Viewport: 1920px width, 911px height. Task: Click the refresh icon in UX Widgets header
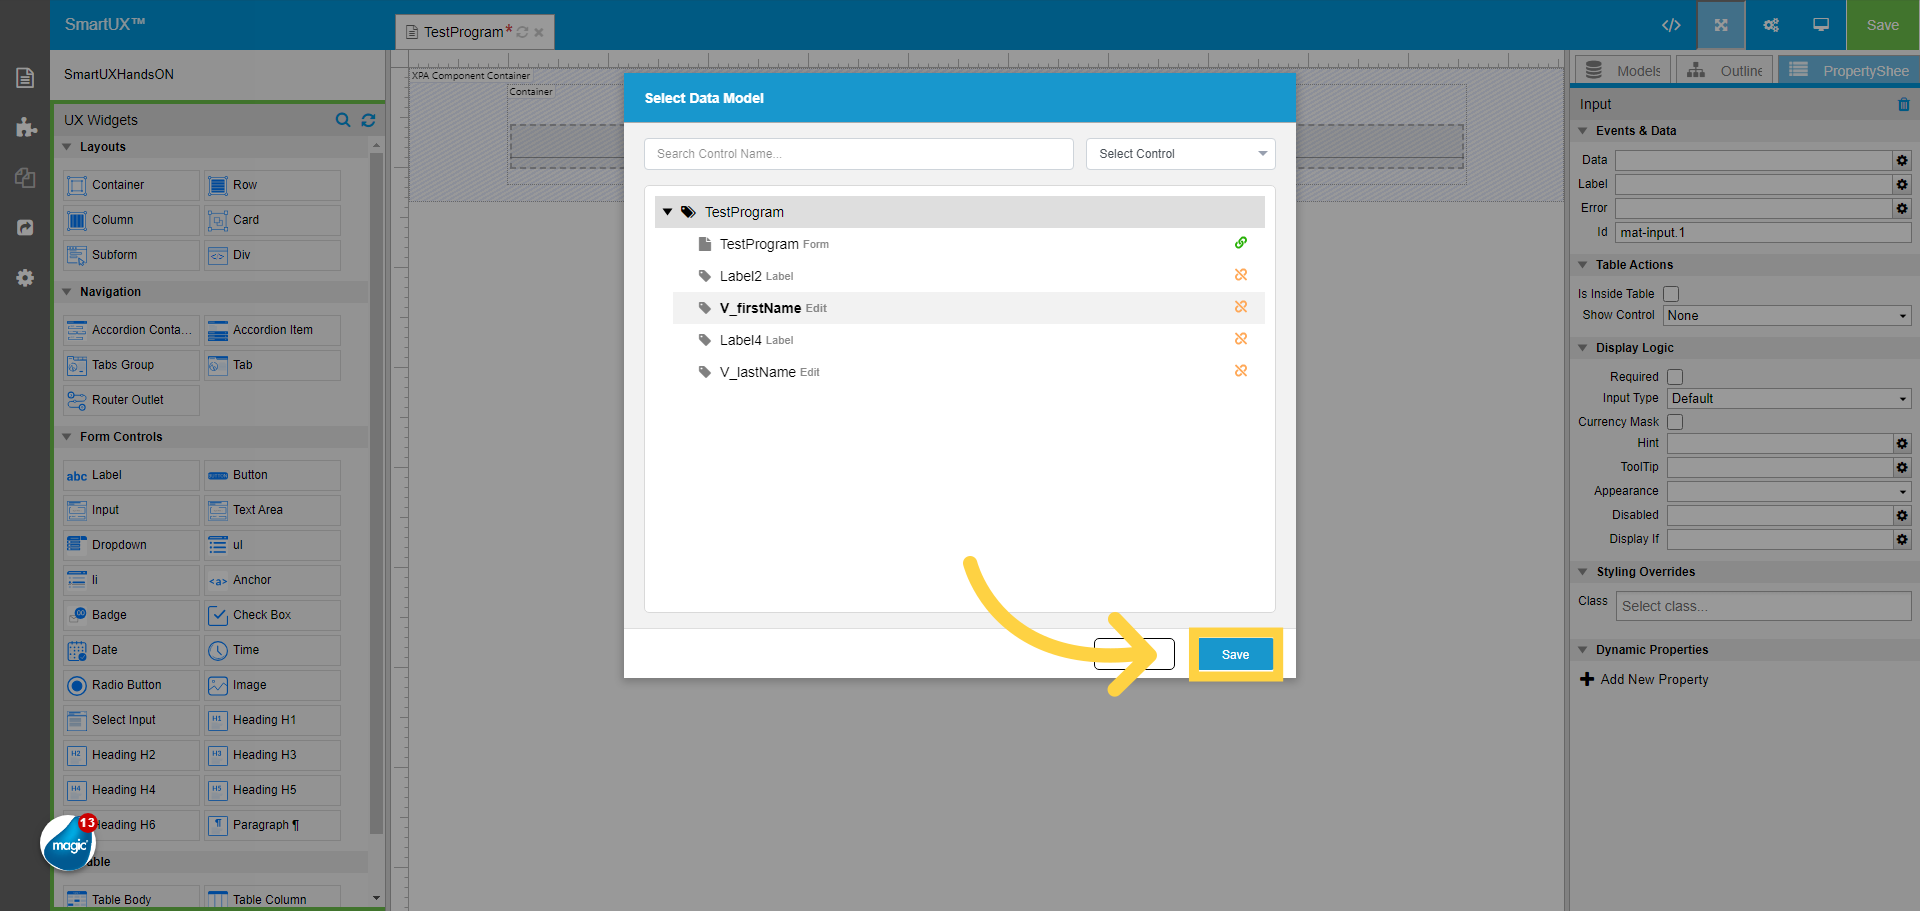pos(368,120)
